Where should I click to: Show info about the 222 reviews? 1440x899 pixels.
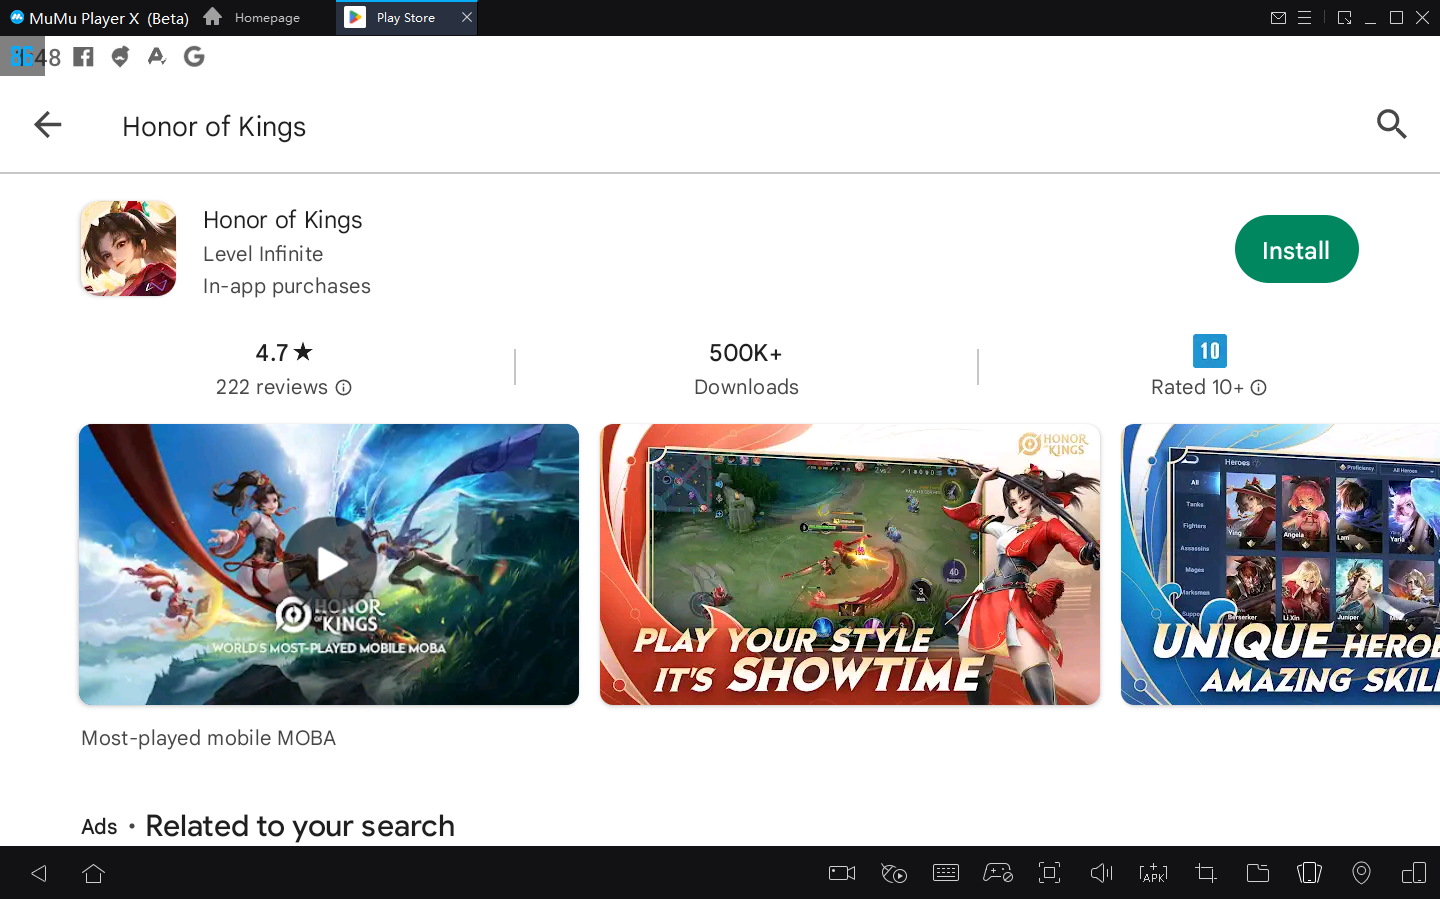(x=344, y=388)
